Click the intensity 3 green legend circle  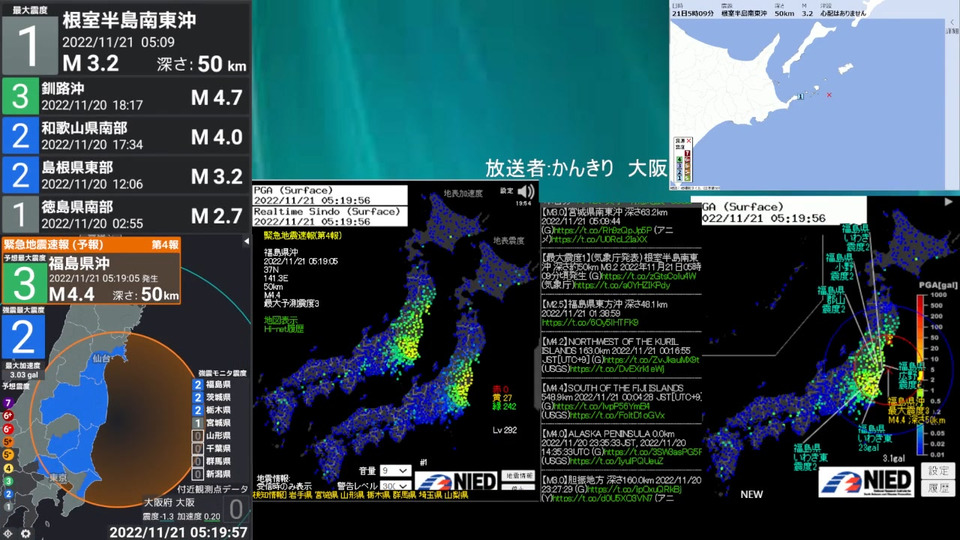[8, 481]
